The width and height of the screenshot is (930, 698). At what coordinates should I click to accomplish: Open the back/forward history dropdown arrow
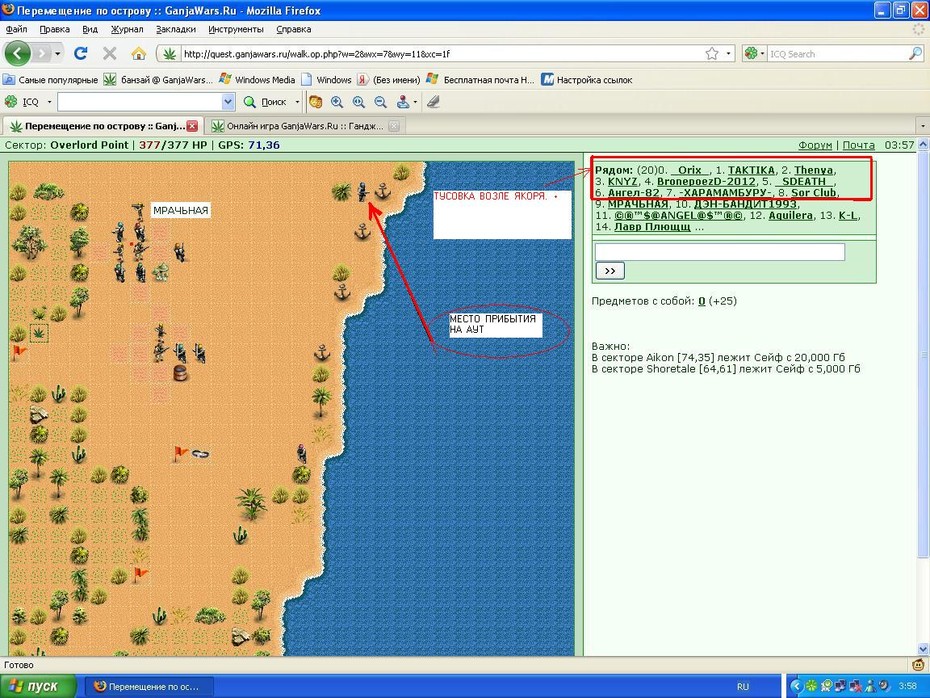[x=58, y=54]
